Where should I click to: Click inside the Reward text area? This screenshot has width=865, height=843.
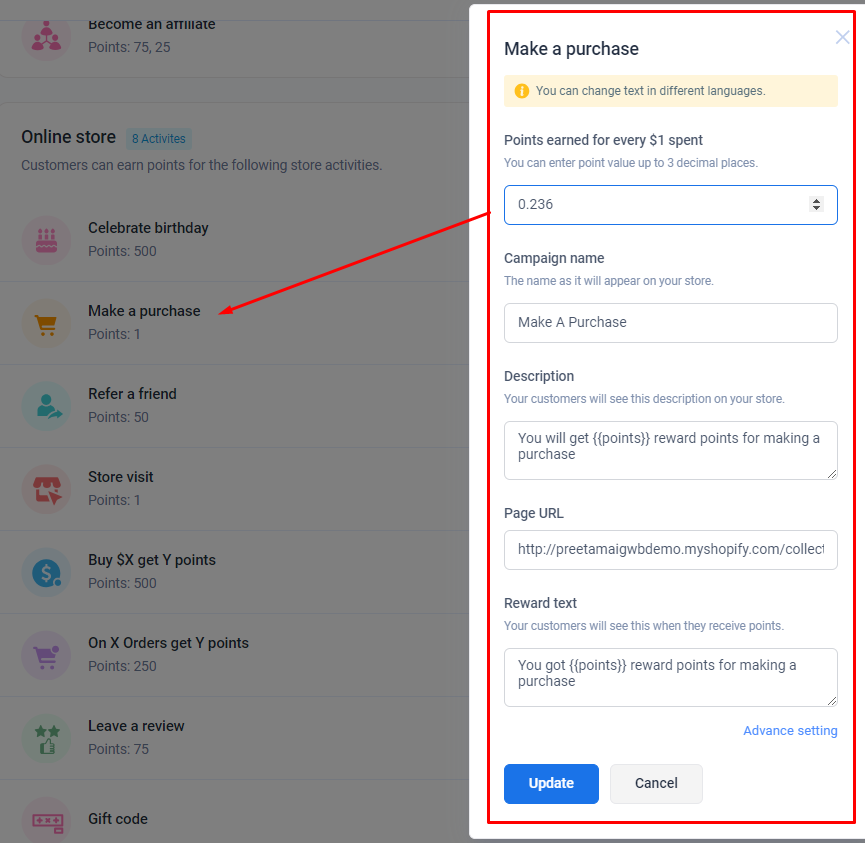click(670, 677)
